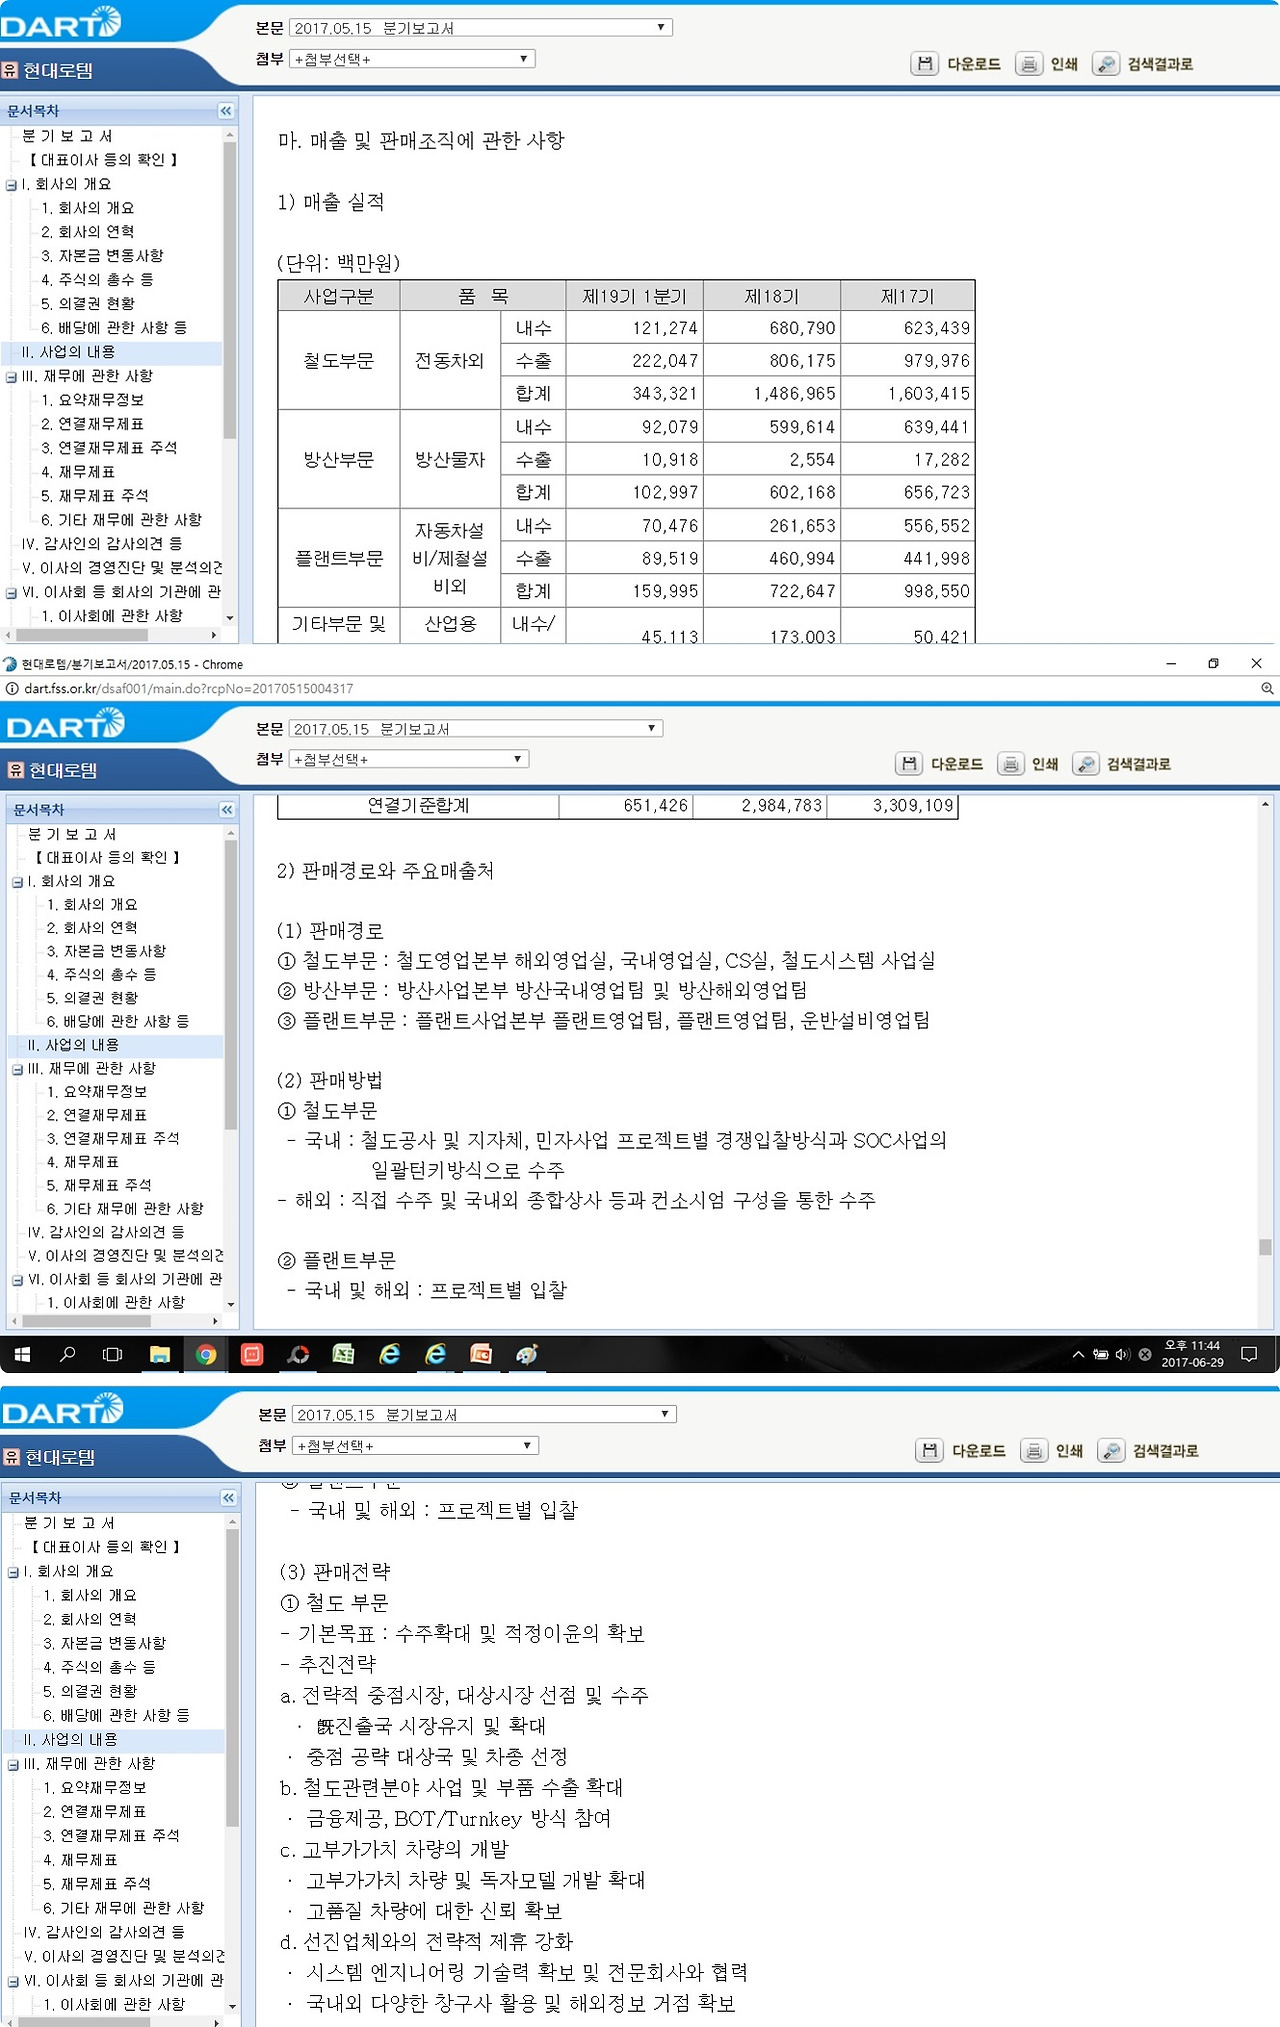Click the 다운로드 label in the Chrome window
Viewport: 1280px width, 2027px height.
click(x=957, y=764)
